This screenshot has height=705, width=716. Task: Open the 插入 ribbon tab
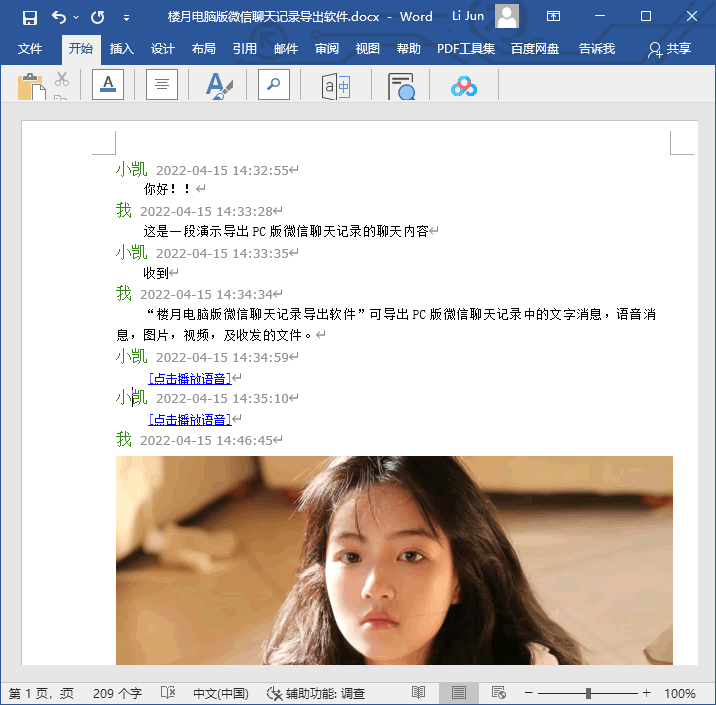click(121, 48)
